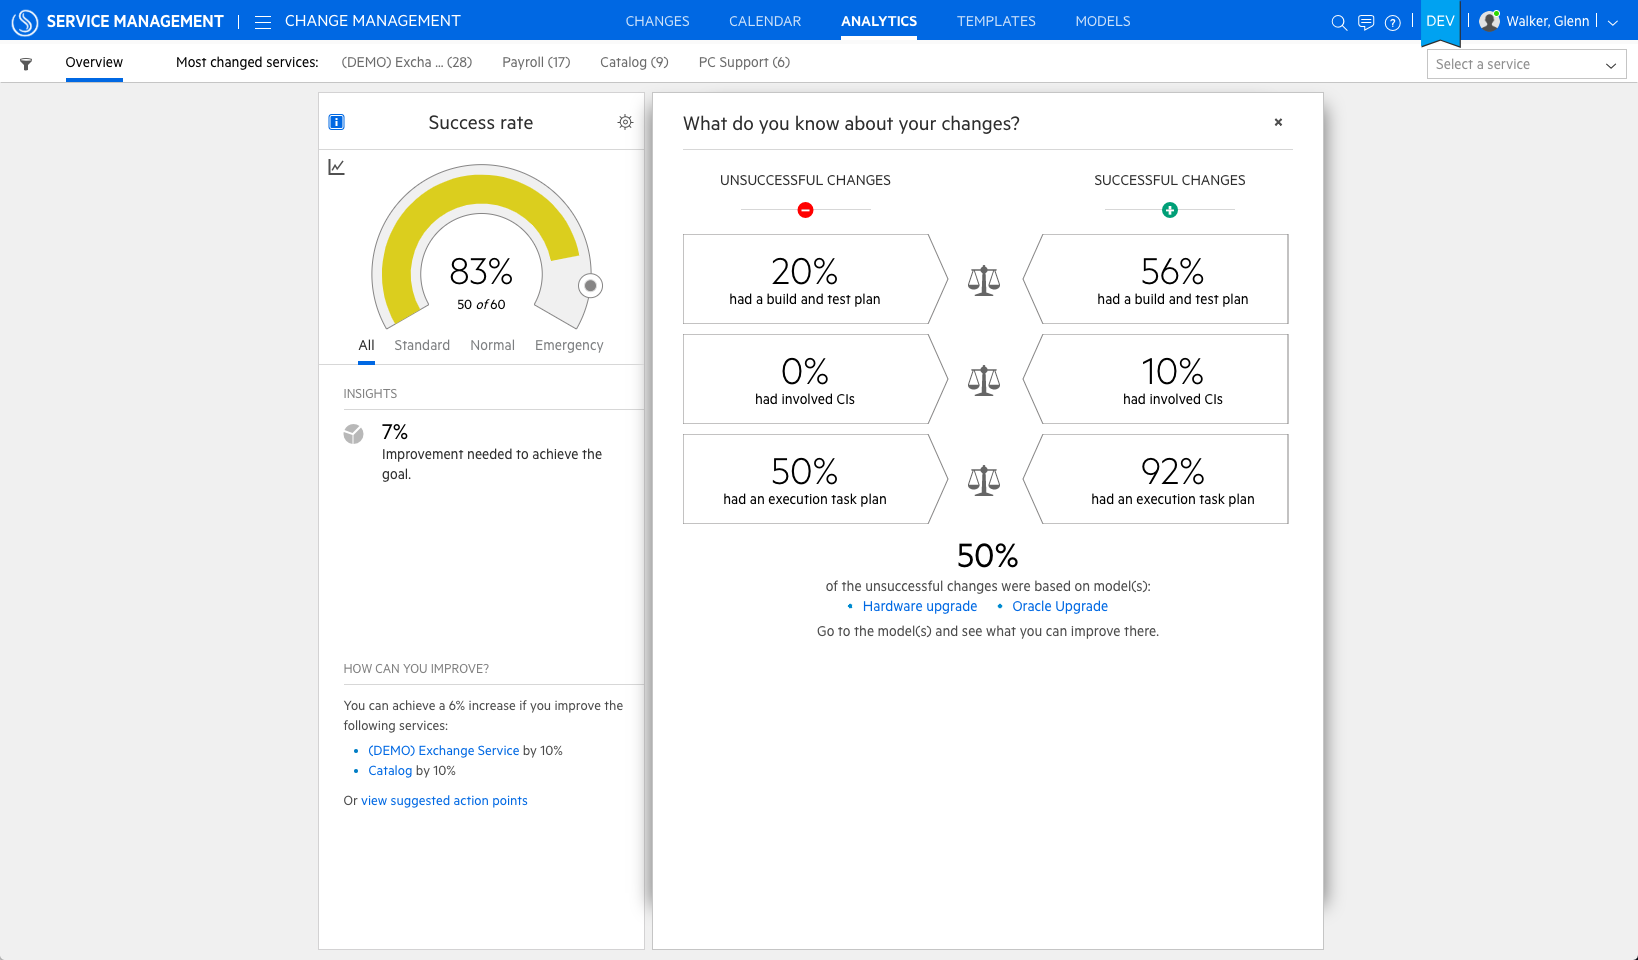Toggle the Standard filter under the gauge
The height and width of the screenshot is (960, 1638).
[x=421, y=345]
